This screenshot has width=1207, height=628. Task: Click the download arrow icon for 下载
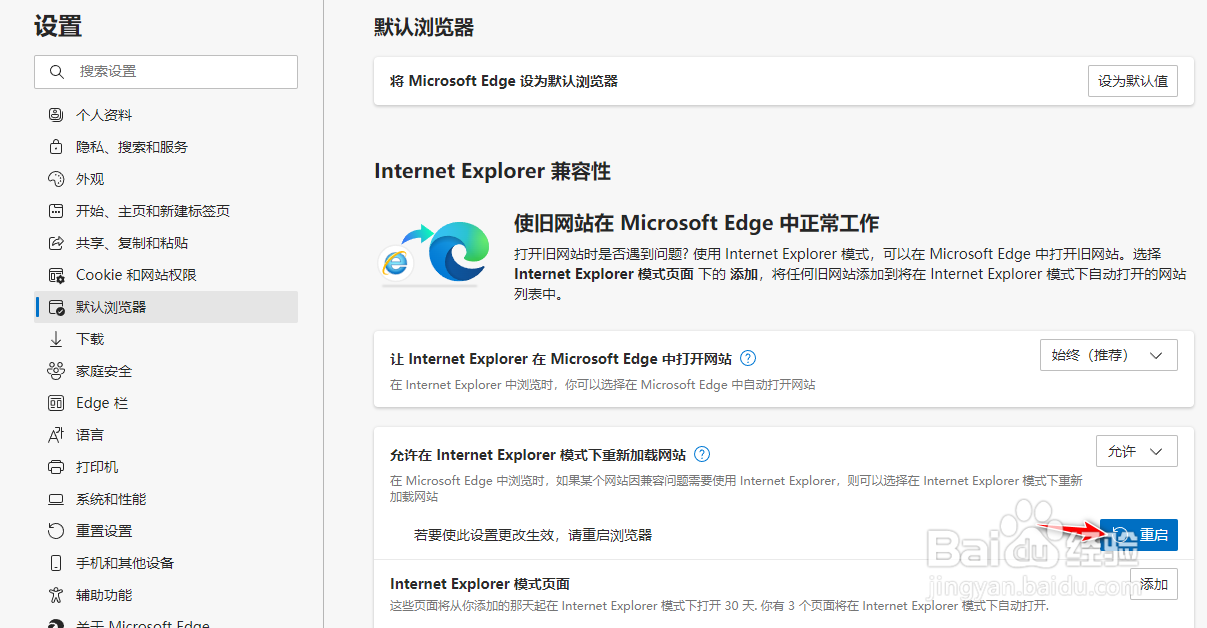point(56,339)
